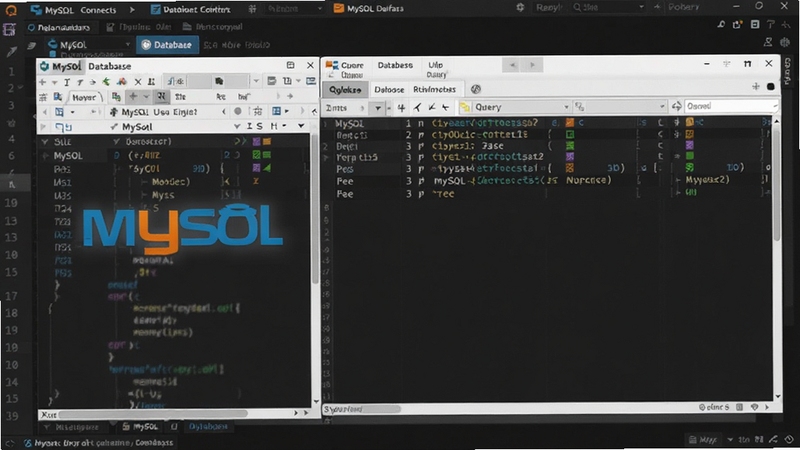
Task: Toggle the purple checkbox in the Ferp ctis query row
Action: pyautogui.click(x=570, y=157)
